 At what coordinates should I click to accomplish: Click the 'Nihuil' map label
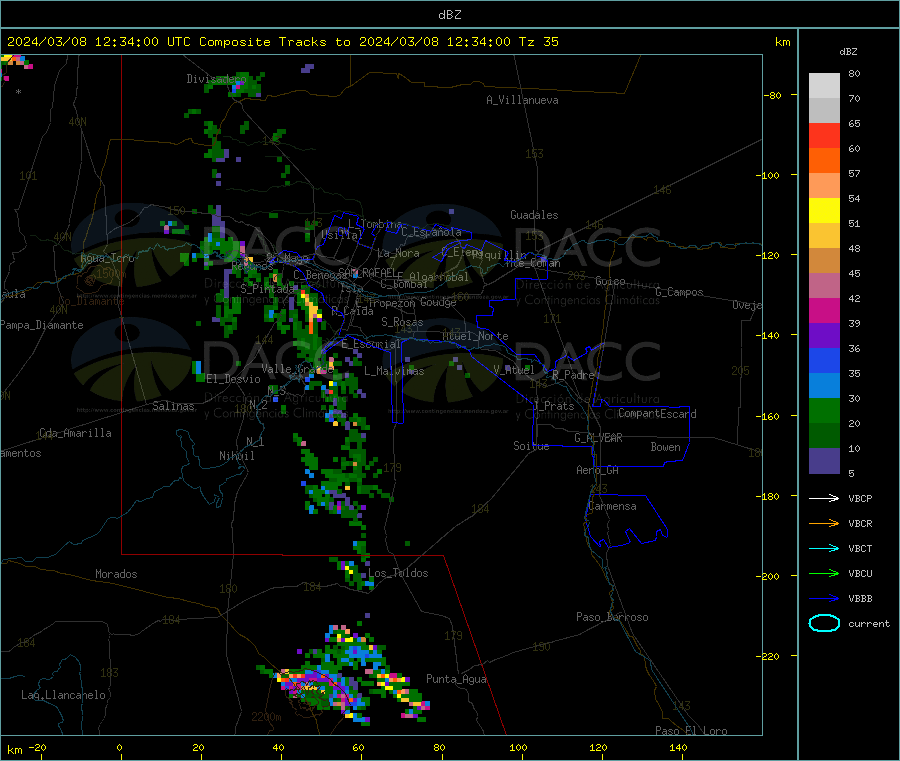tap(236, 456)
